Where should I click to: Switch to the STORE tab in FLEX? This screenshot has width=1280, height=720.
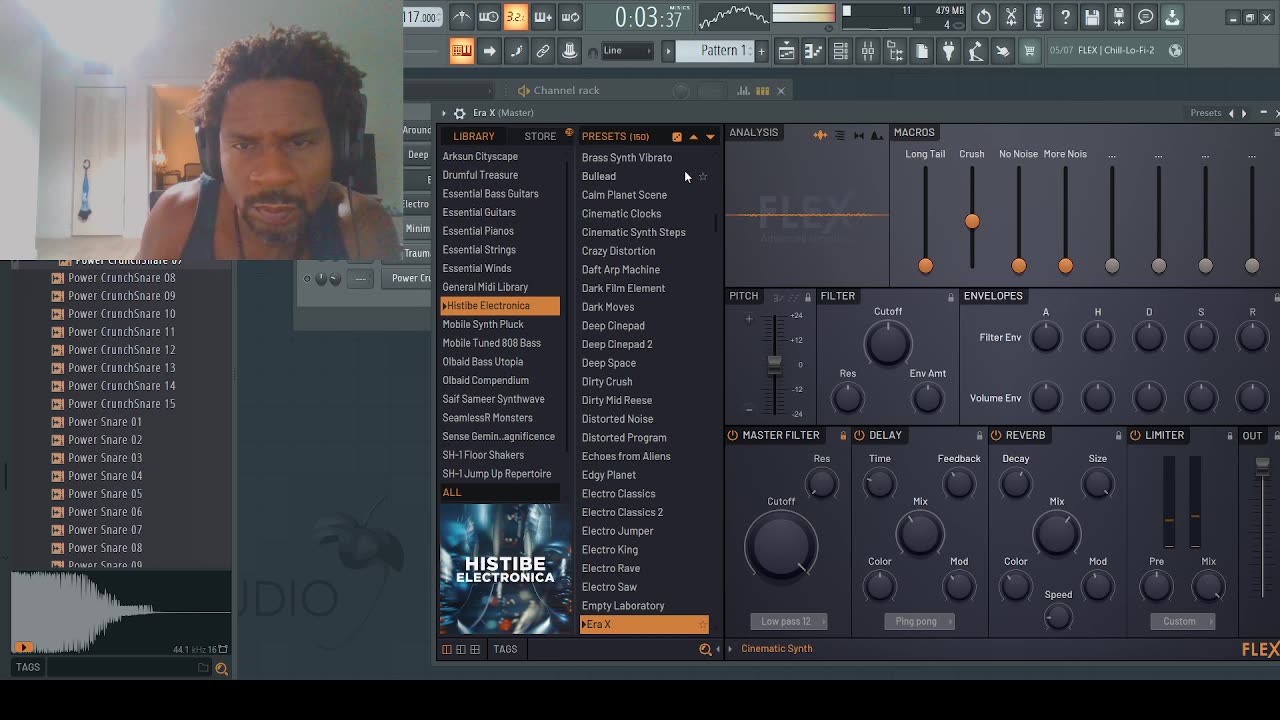coord(540,136)
